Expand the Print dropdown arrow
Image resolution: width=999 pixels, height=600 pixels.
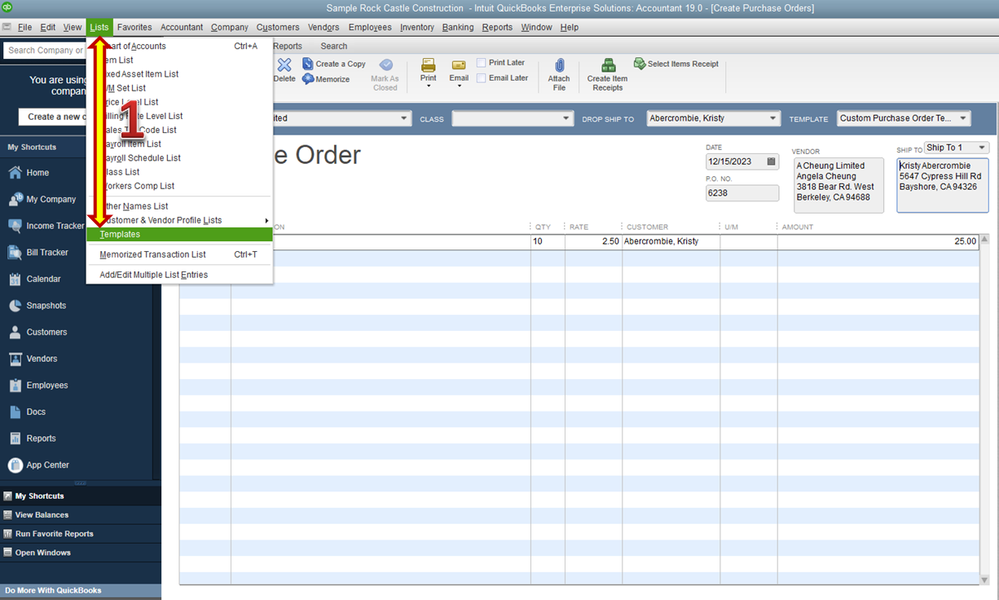coord(428,86)
